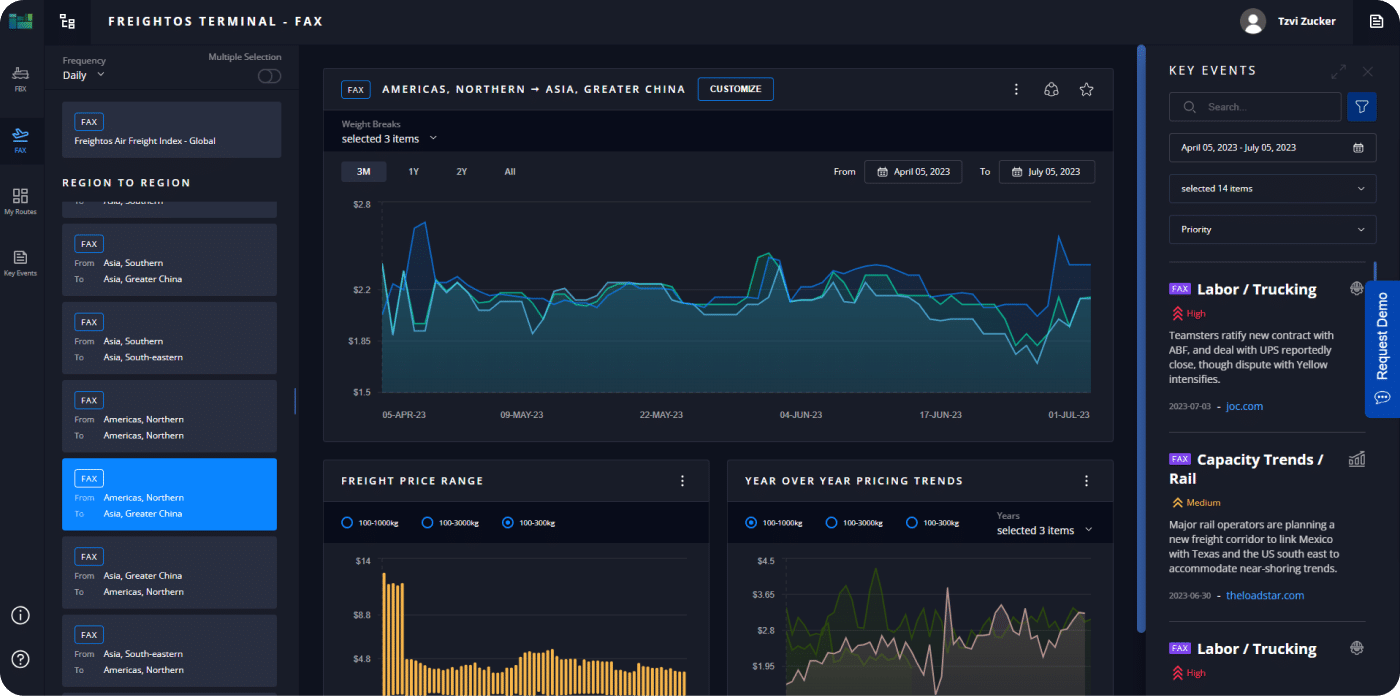Open the Frequency Daily dropdown
The image size is (1400, 696).
83,75
